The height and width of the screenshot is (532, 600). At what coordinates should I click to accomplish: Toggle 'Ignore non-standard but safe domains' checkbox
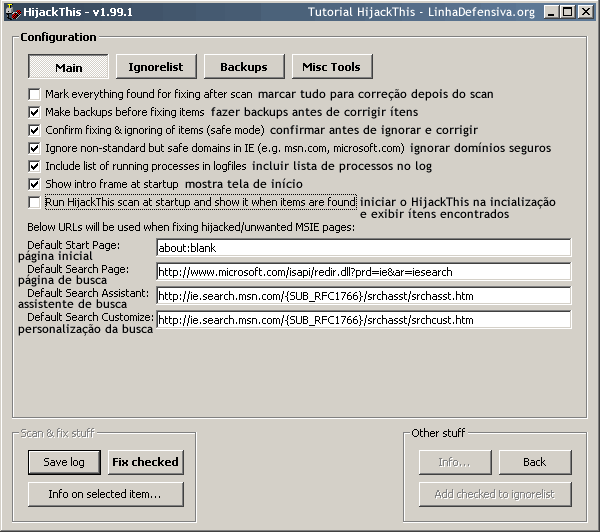tap(35, 148)
